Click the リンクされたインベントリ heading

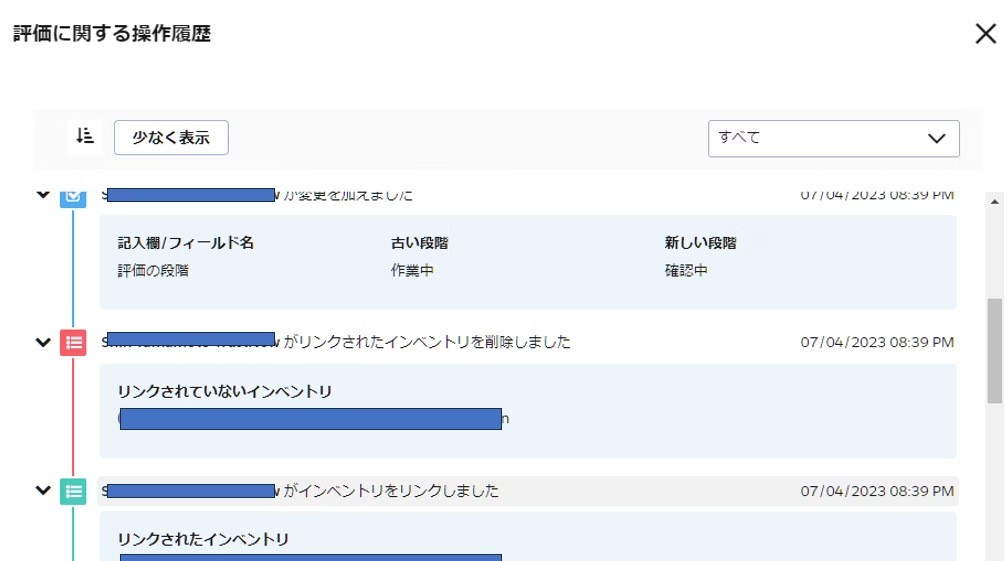point(203,540)
